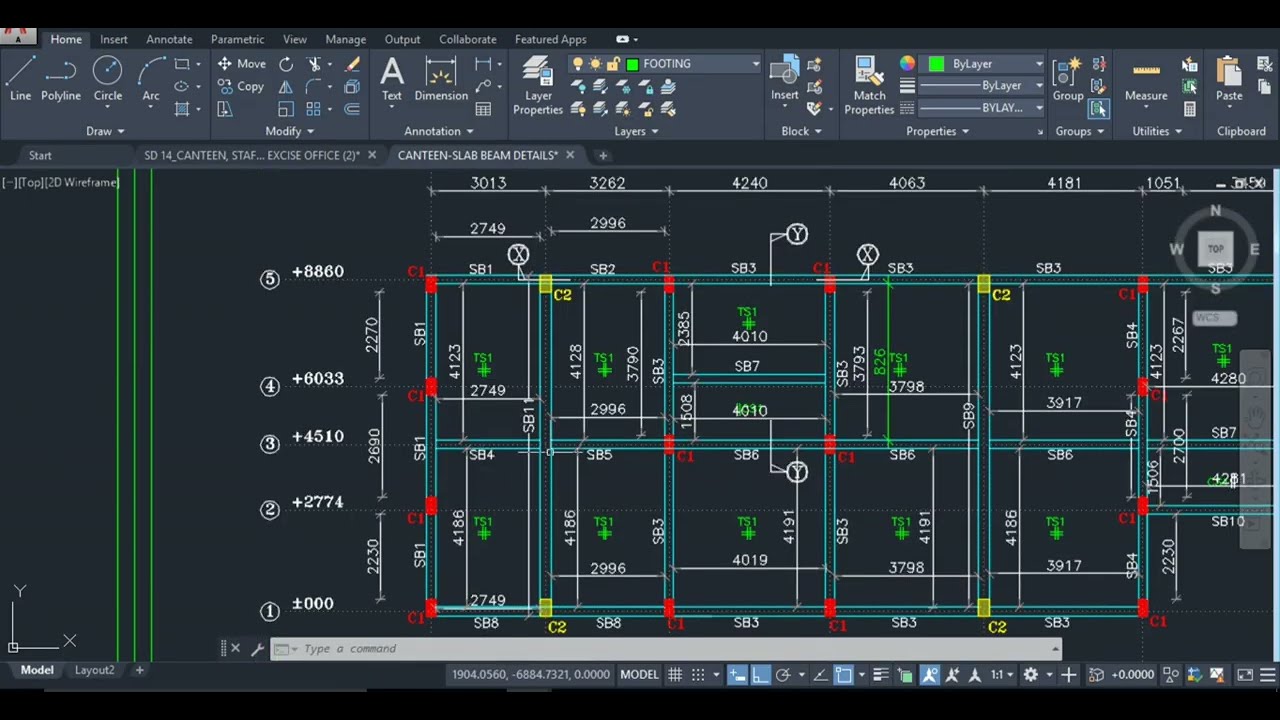Click the Move tool
Image resolution: width=1280 pixels, height=720 pixels.
coord(242,64)
